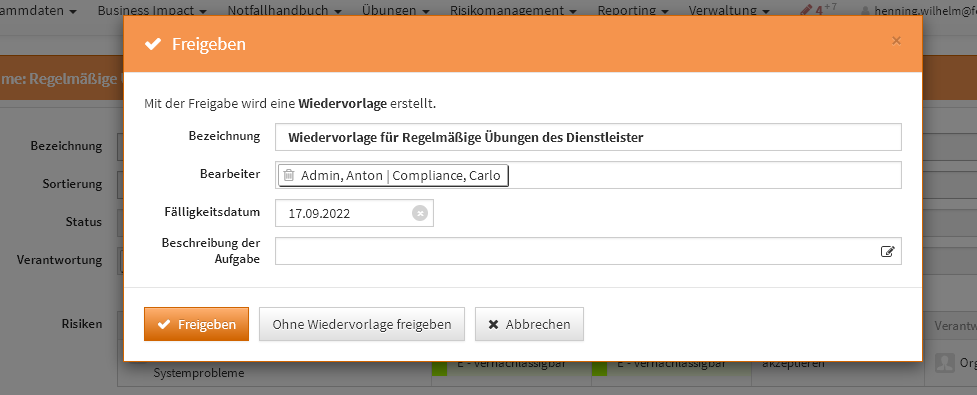Viewport: 977px width, 395px height.
Task: Cancel with the Abbrechen button
Action: 530,324
